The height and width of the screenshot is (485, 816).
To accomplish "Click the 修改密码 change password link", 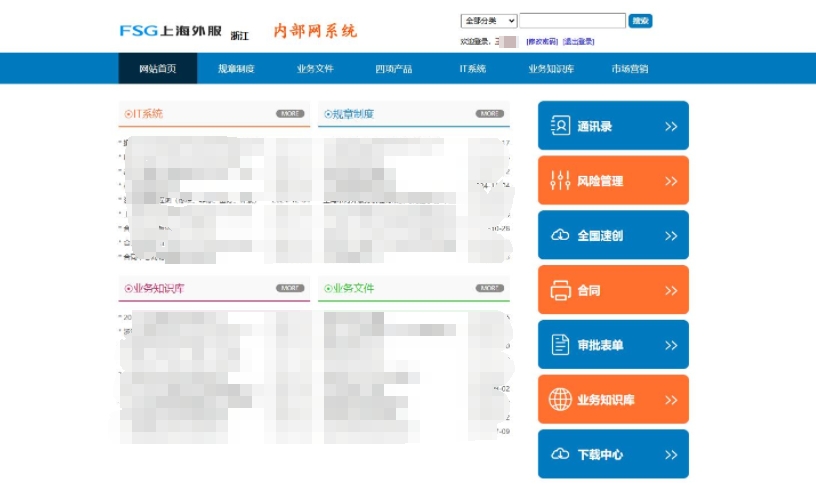I will coord(542,42).
